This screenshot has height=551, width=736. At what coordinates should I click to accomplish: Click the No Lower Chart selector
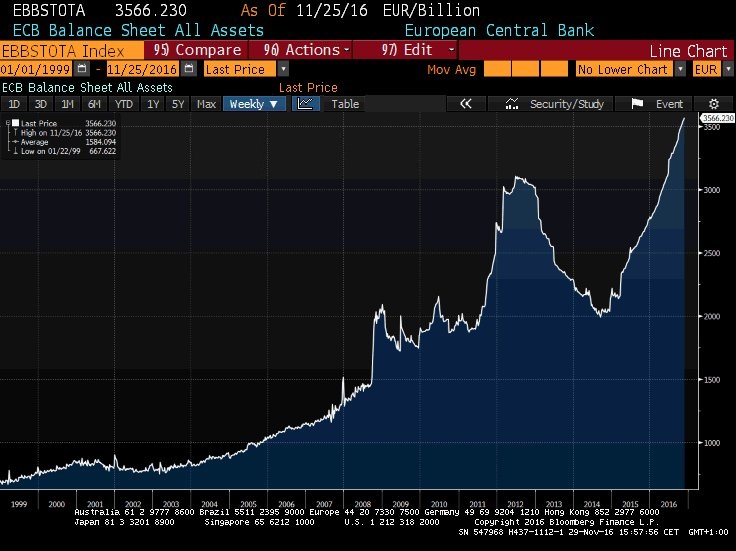click(625, 69)
